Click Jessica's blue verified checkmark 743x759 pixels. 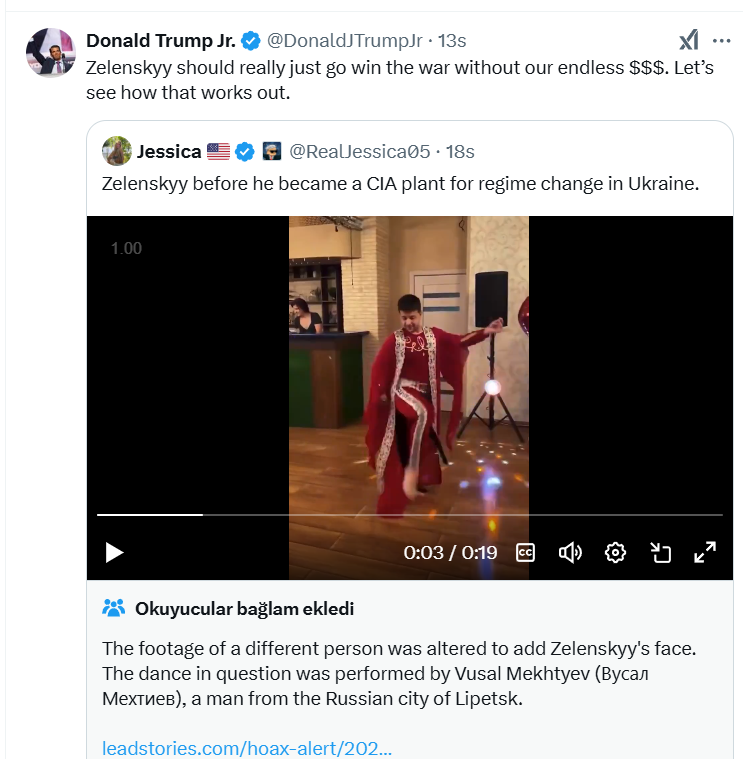[x=245, y=152]
